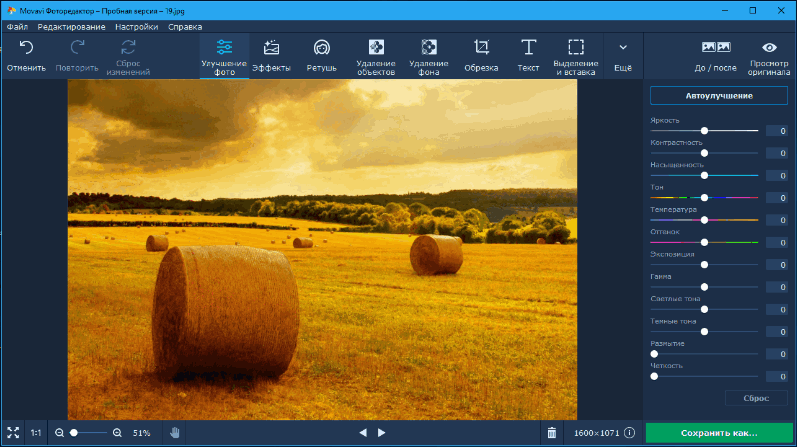Open Выделение и вставка tool
Screen dimensions: 797x447
coord(576,56)
